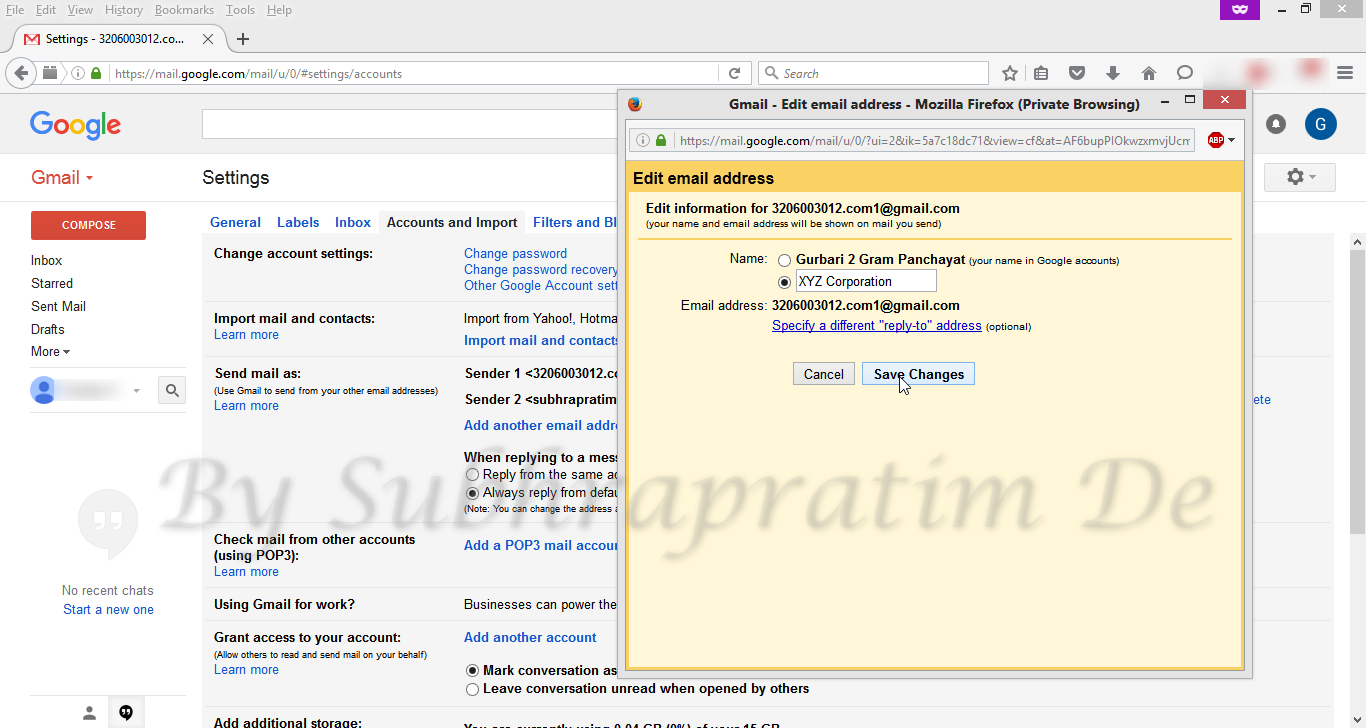Viewport: 1366px width, 728px height.
Task: Click the XYZ Corporation name field
Action: [x=866, y=281]
